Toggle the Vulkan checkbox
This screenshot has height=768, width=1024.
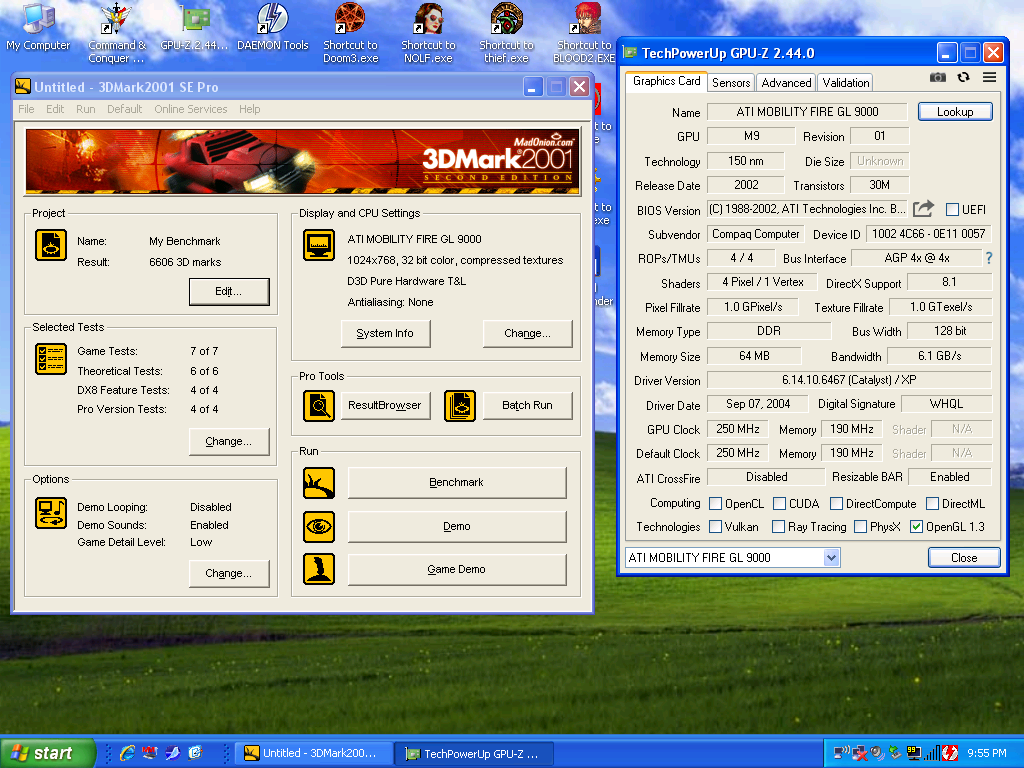pyautogui.click(x=715, y=527)
